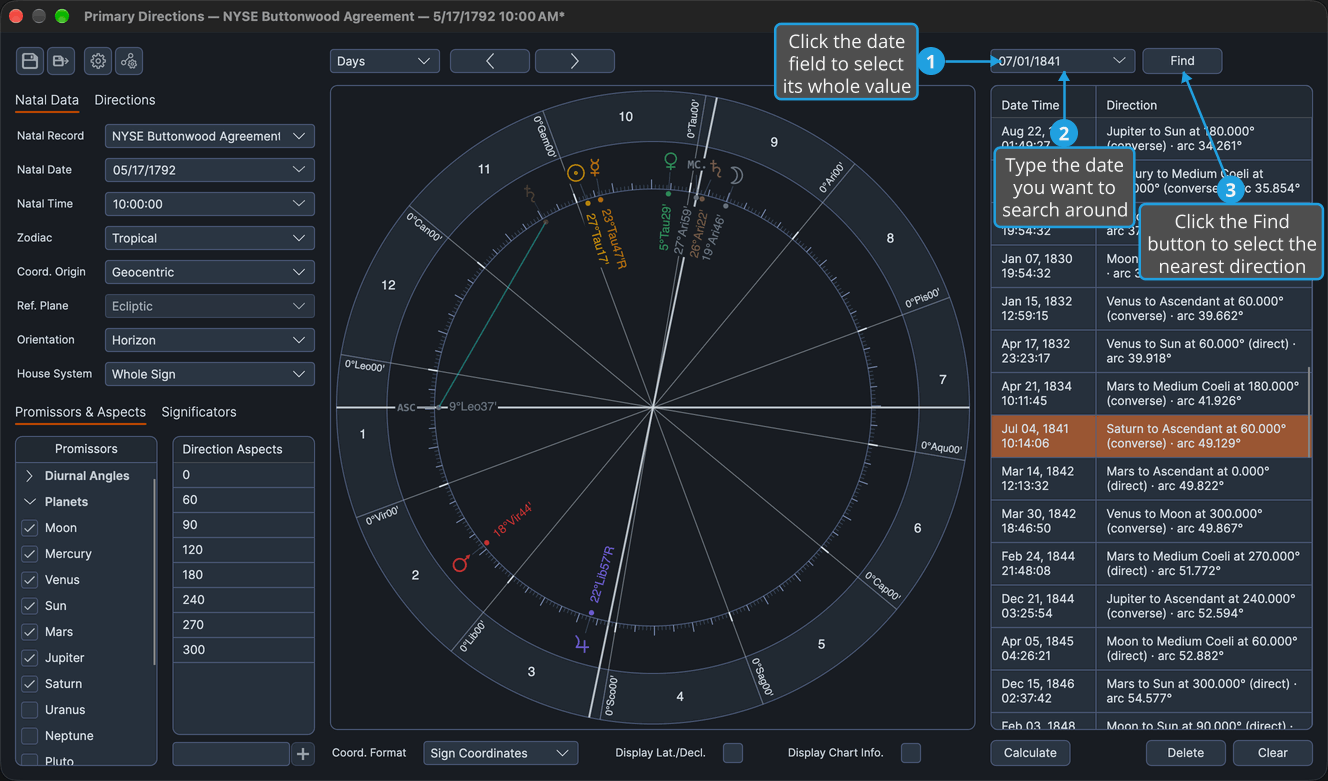Add aspect with the plus icon
The width and height of the screenshot is (1328, 781).
(303, 754)
